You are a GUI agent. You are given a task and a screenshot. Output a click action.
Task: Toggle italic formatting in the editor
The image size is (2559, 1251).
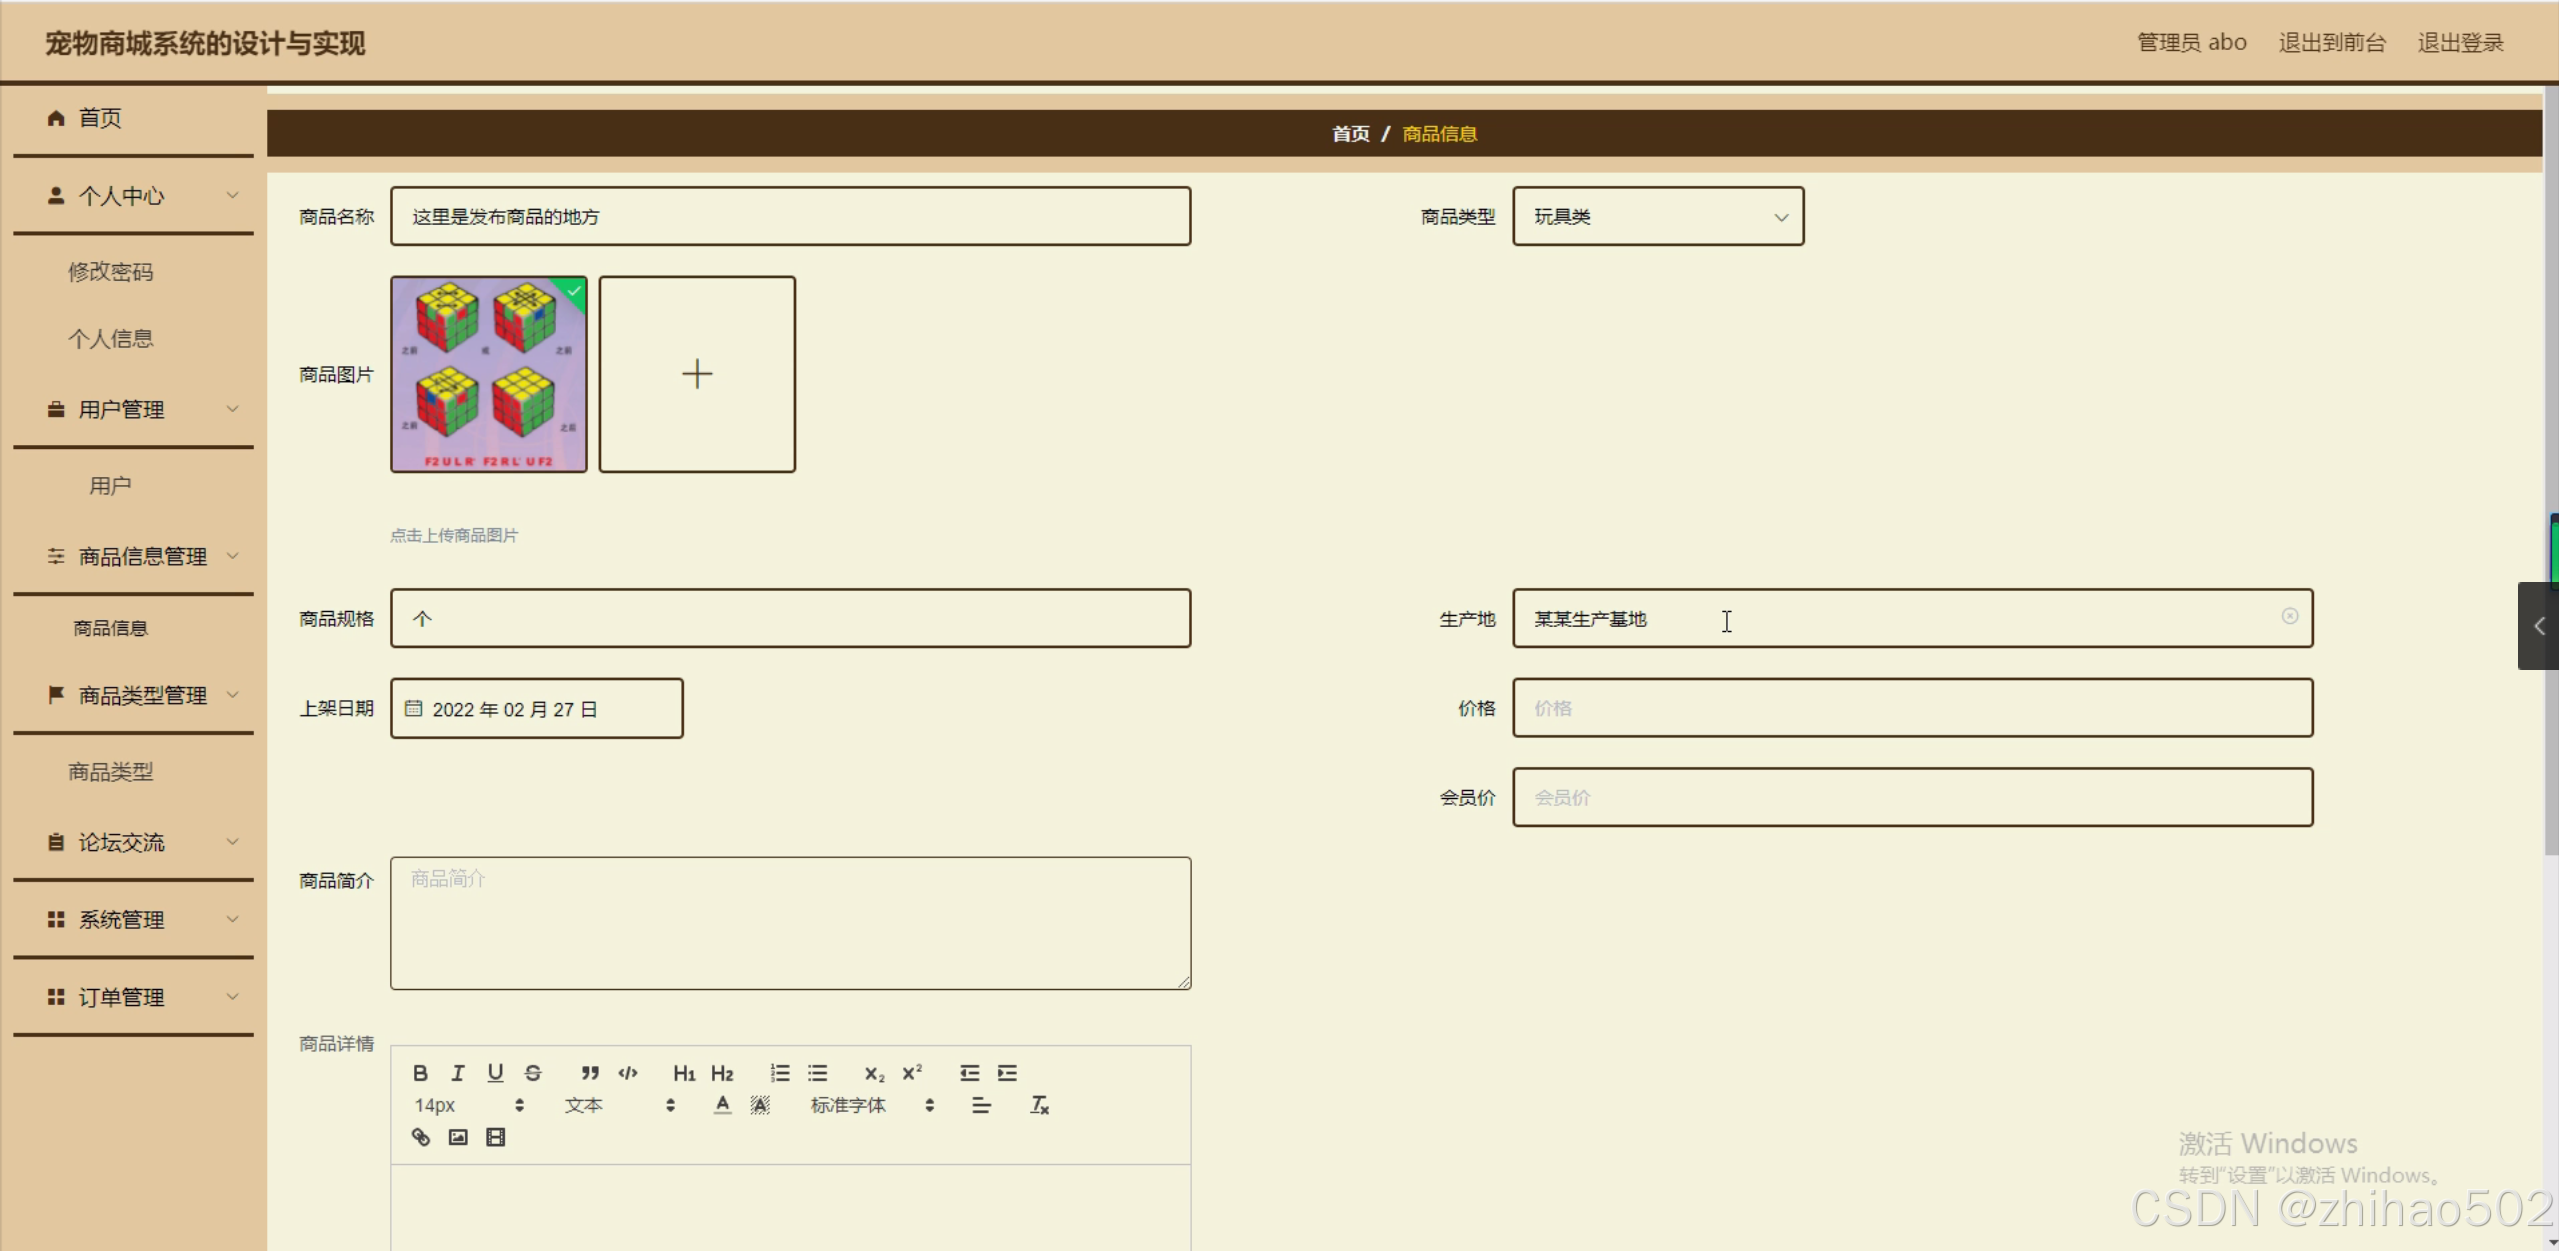[458, 1073]
